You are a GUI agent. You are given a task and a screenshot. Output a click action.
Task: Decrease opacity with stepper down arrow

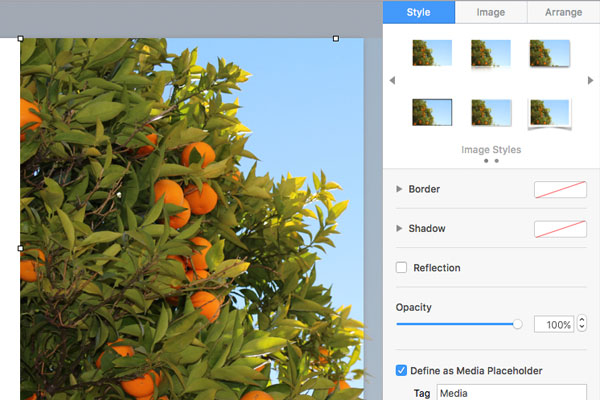click(x=582, y=328)
